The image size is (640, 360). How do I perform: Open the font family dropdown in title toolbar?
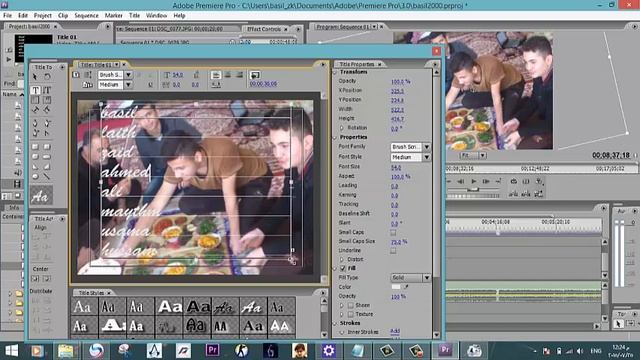(x=128, y=75)
